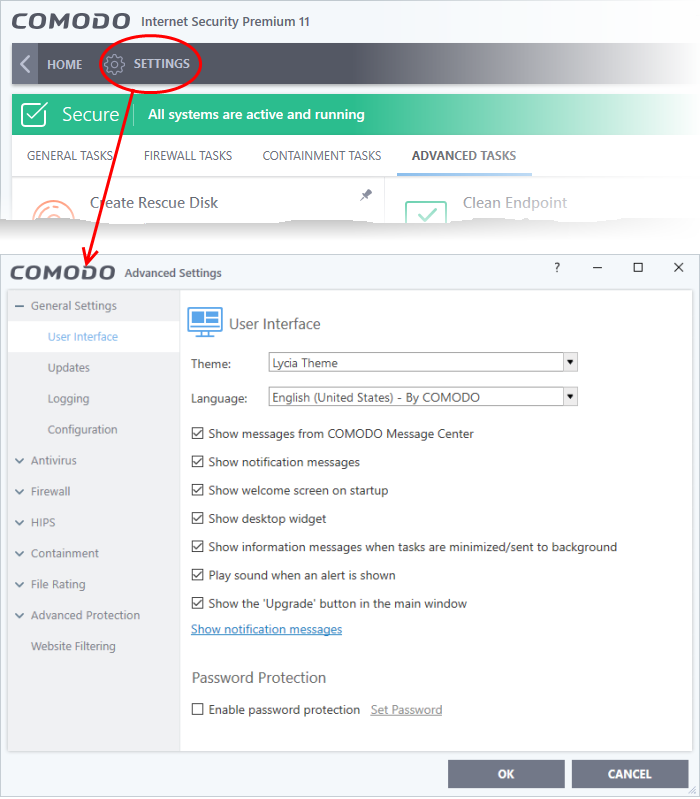Viewport: 700px width, 799px height.
Task: Click the Secure status checkmark icon
Action: coord(34,114)
